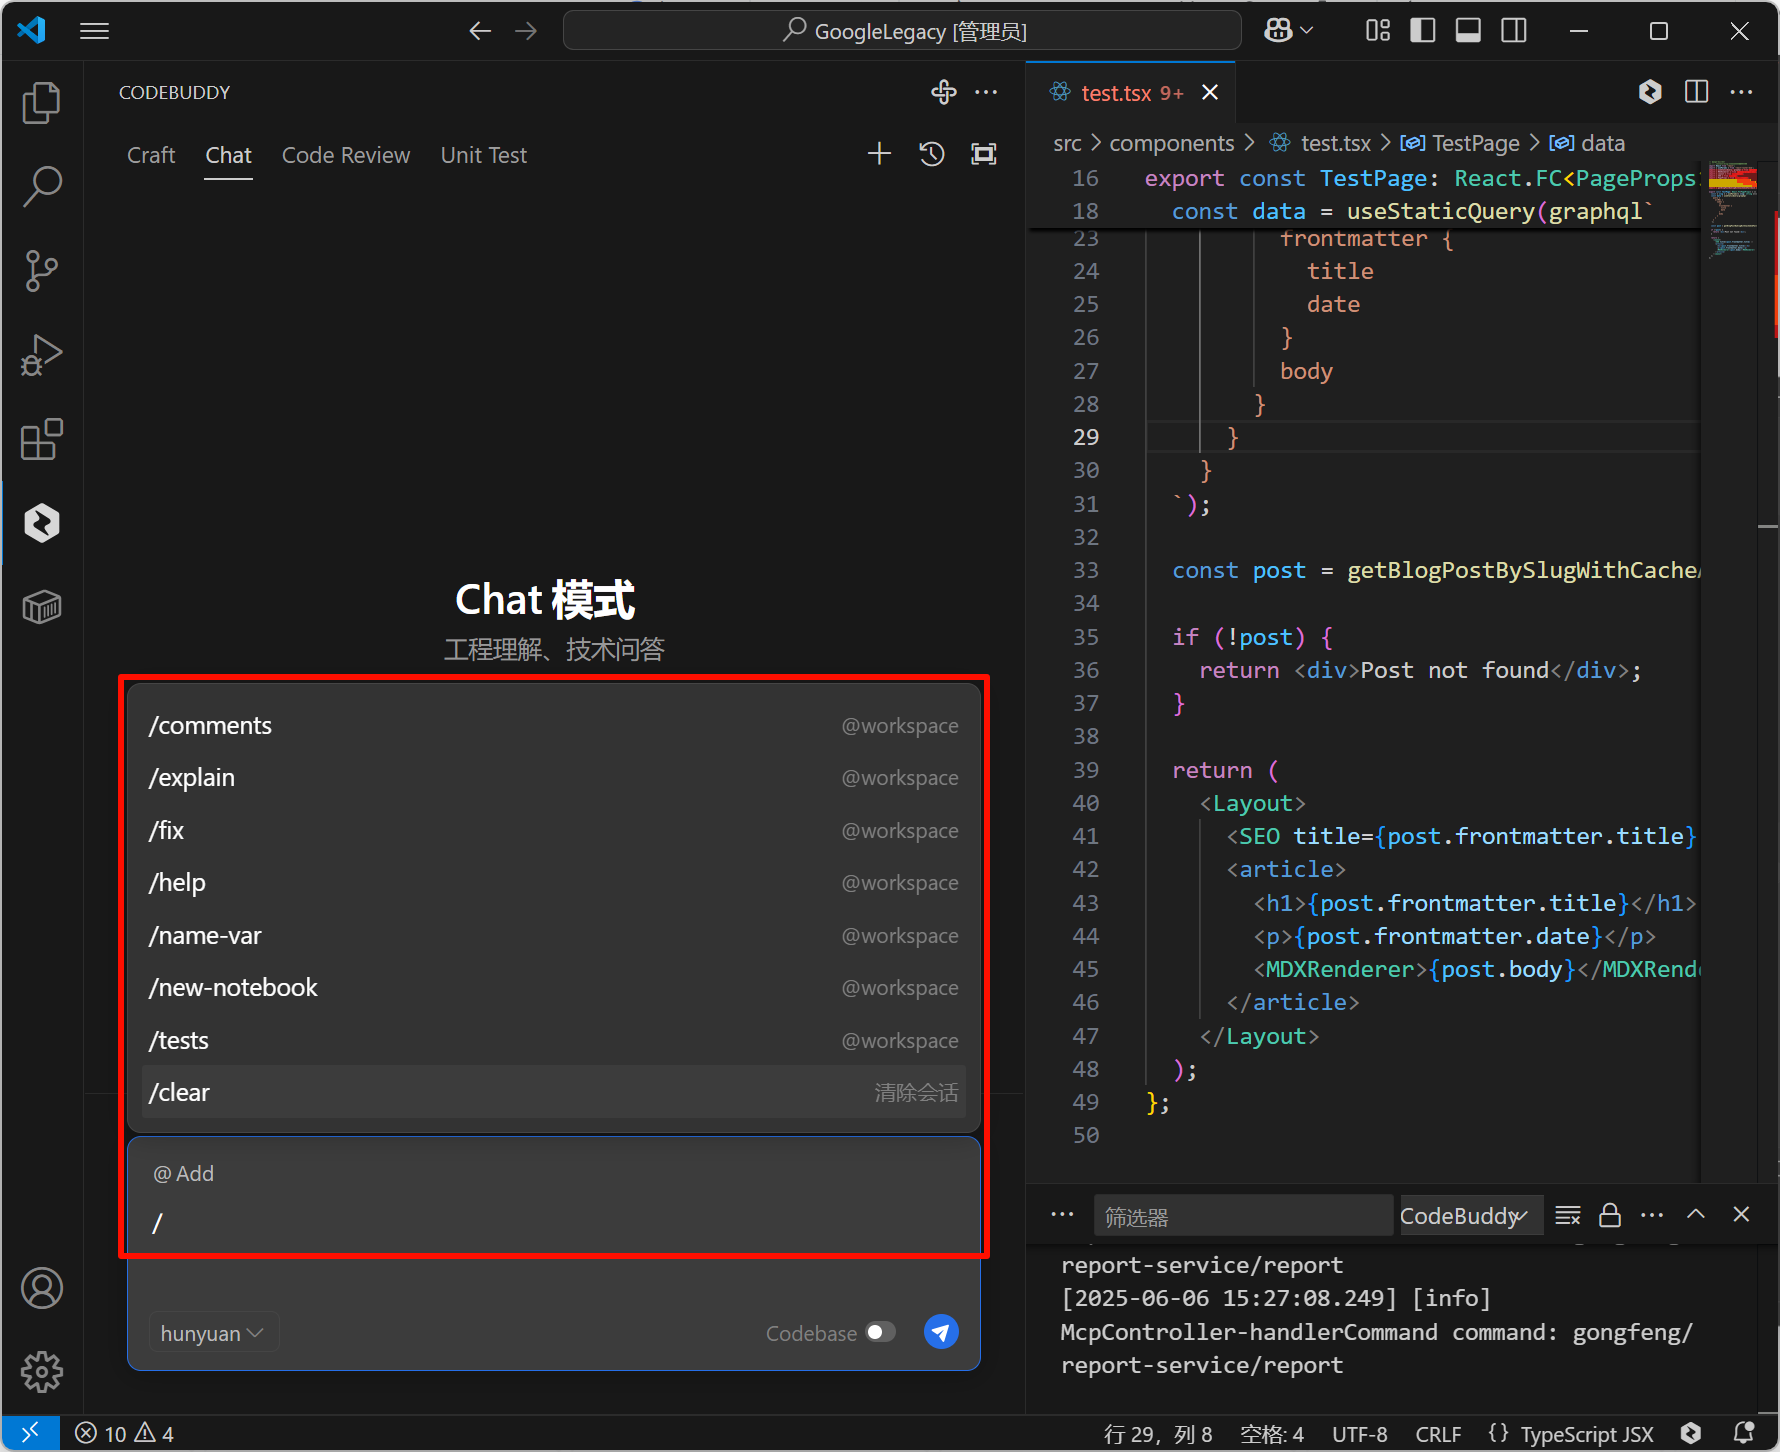Click the minimap code overview
This screenshot has height=1452, width=1780.
tap(1732, 210)
